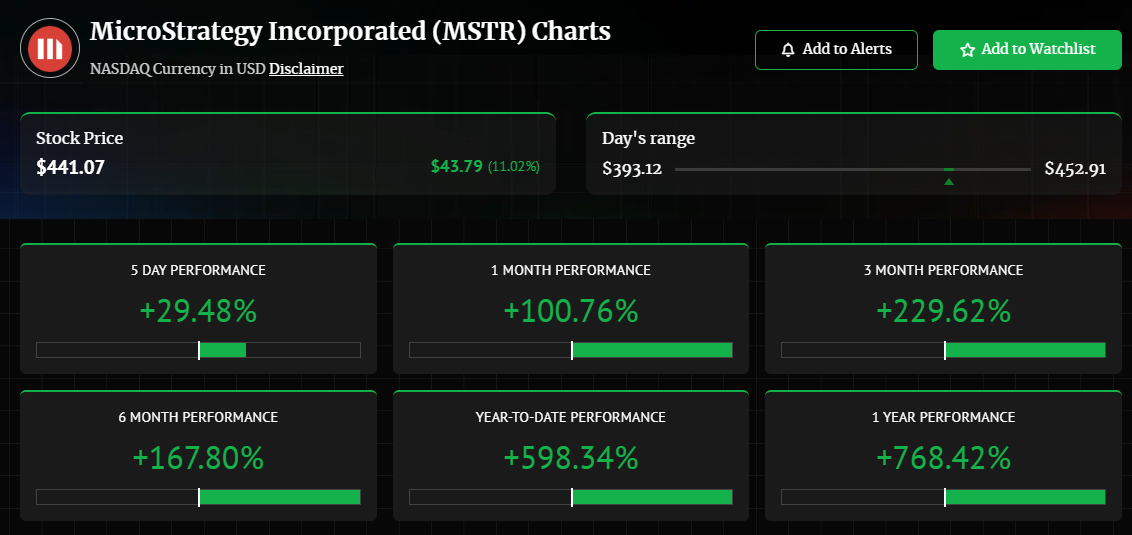Click the price change $43.79
This screenshot has height=535, width=1132.
456,166
